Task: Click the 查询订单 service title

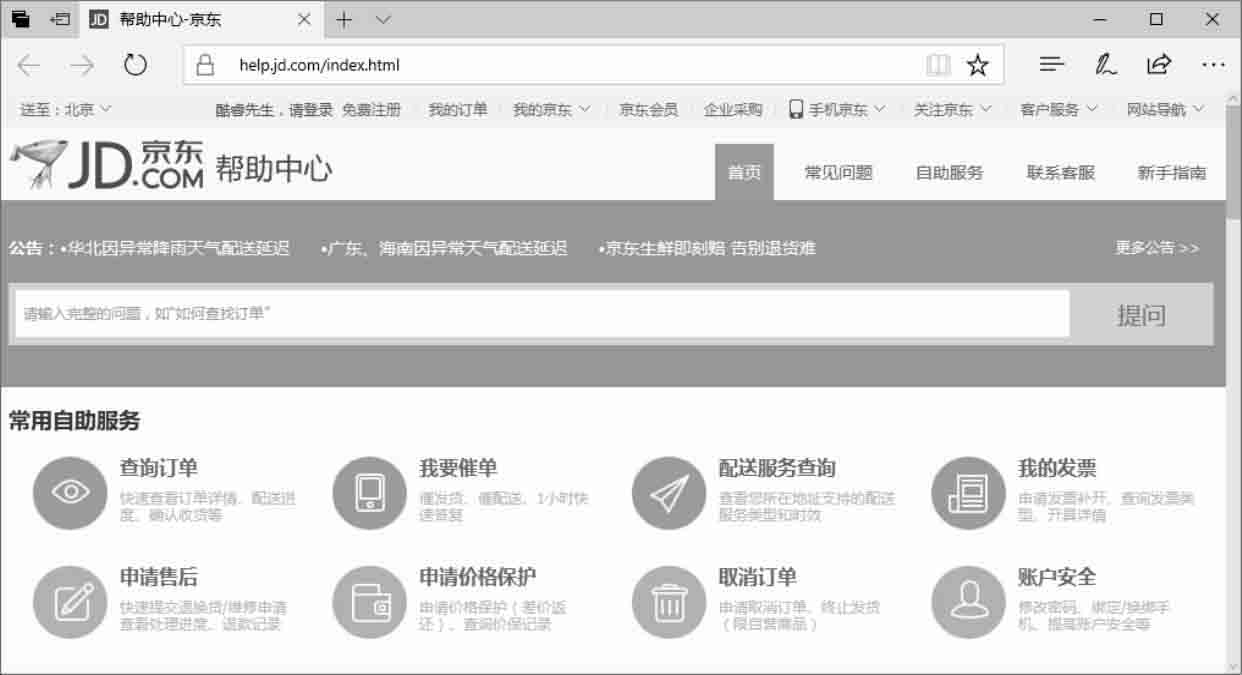Action: [159, 468]
